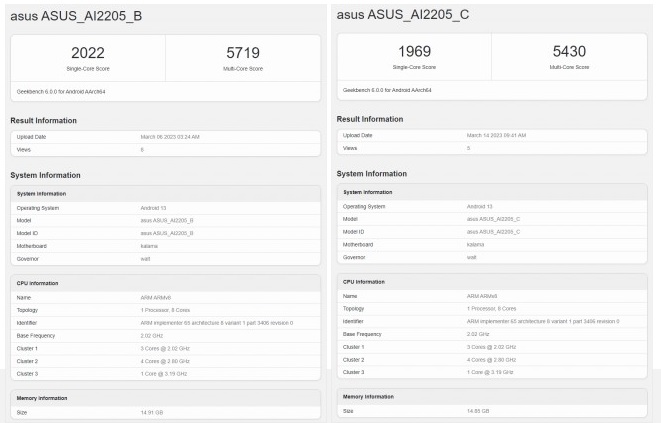The height and width of the screenshot is (423, 661).
Task: Click "ARM ARMv8" name in AI2205_C panel
Action: pyautogui.click(x=482, y=296)
